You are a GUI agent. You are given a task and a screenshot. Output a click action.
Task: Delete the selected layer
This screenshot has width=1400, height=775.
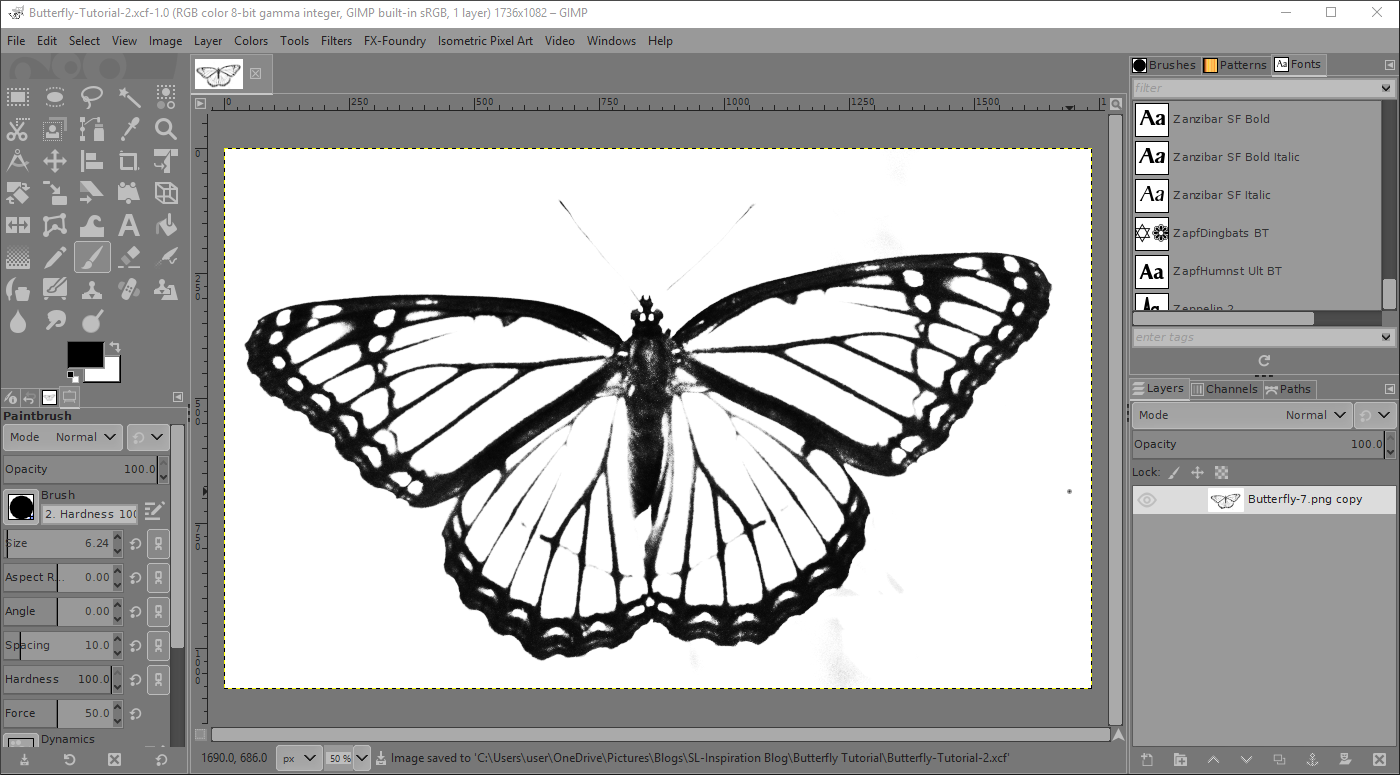[x=1378, y=759]
